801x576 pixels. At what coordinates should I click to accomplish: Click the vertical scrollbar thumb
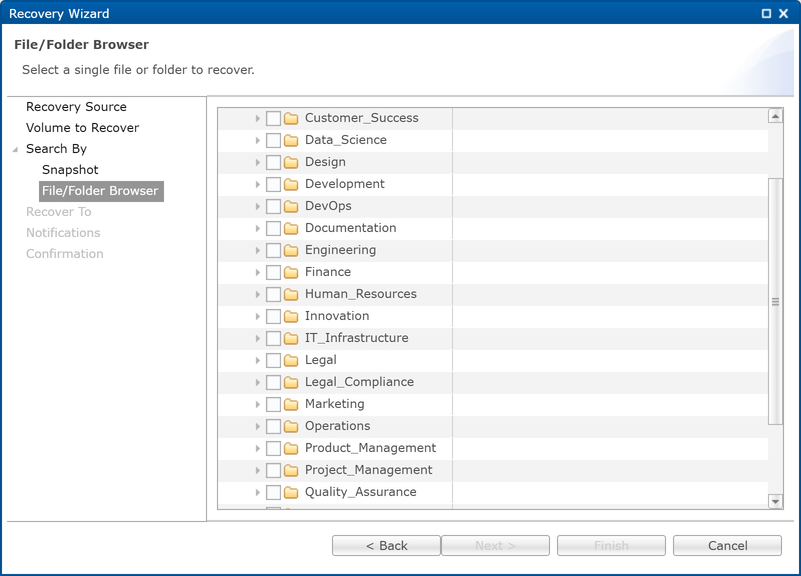coord(775,301)
